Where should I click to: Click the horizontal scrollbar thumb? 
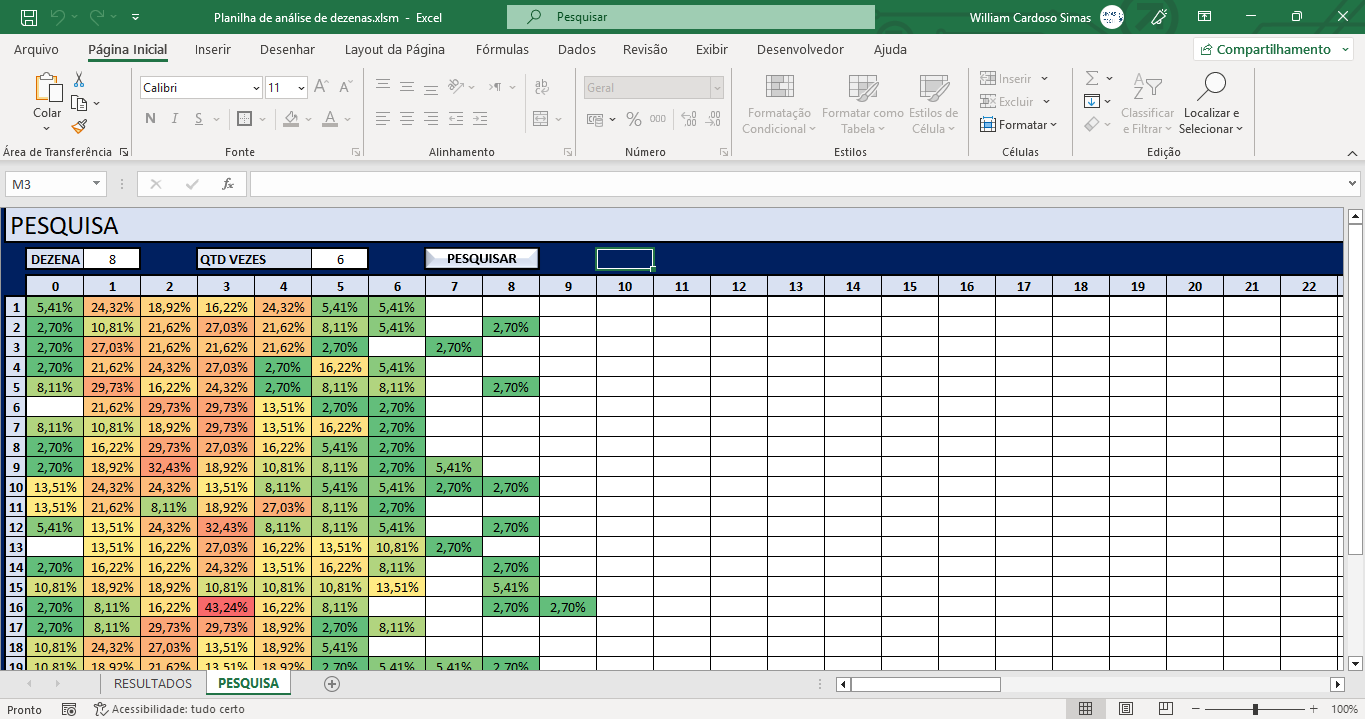click(x=926, y=684)
